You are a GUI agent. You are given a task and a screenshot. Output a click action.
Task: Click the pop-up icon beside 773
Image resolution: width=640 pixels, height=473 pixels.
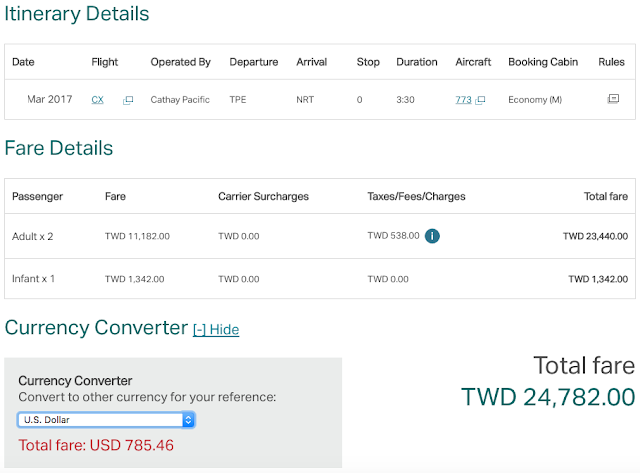click(x=480, y=100)
